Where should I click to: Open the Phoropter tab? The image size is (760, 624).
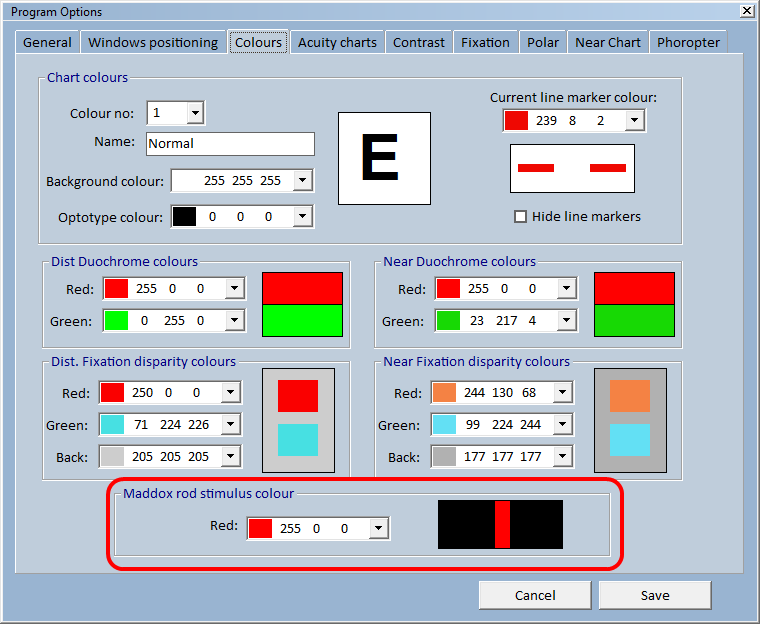tap(688, 43)
